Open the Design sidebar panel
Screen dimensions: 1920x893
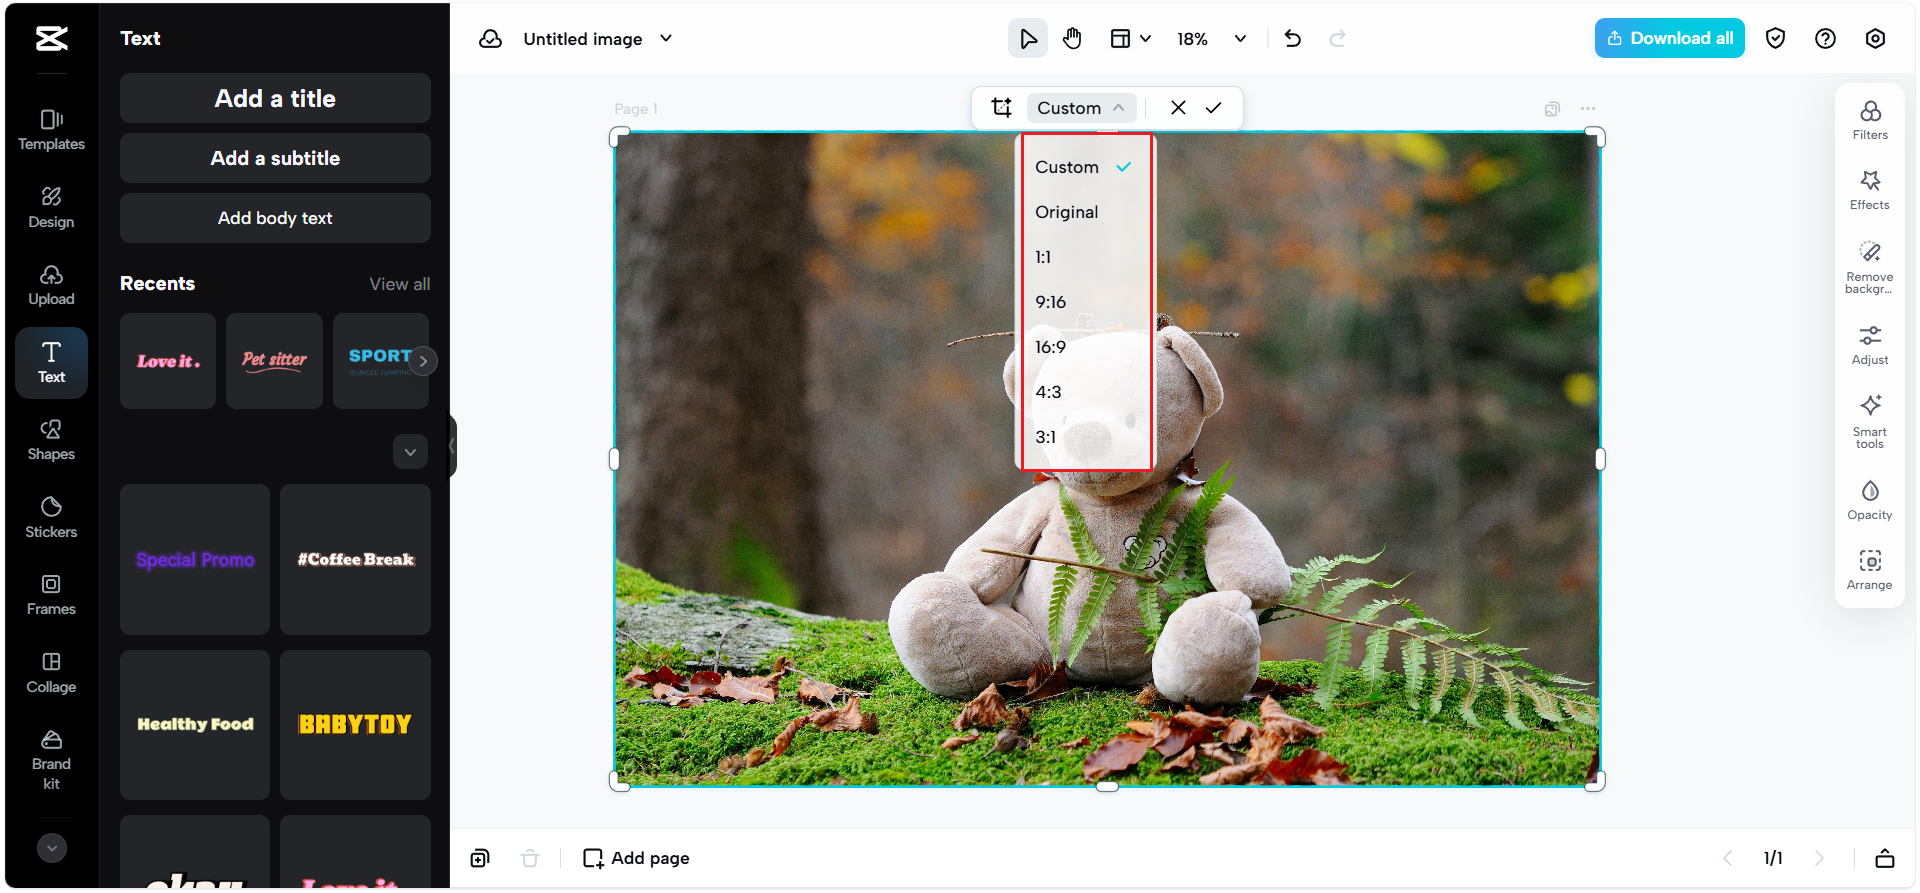pyautogui.click(x=51, y=207)
